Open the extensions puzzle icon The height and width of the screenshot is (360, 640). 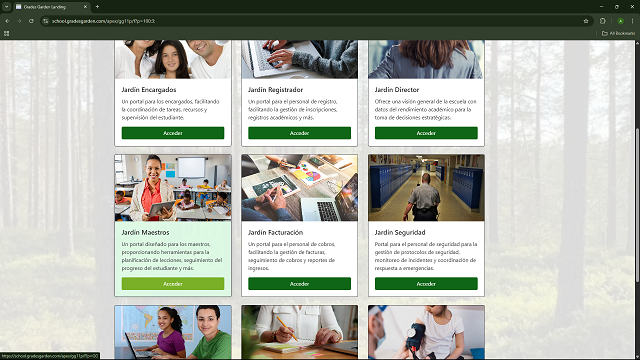tap(603, 21)
